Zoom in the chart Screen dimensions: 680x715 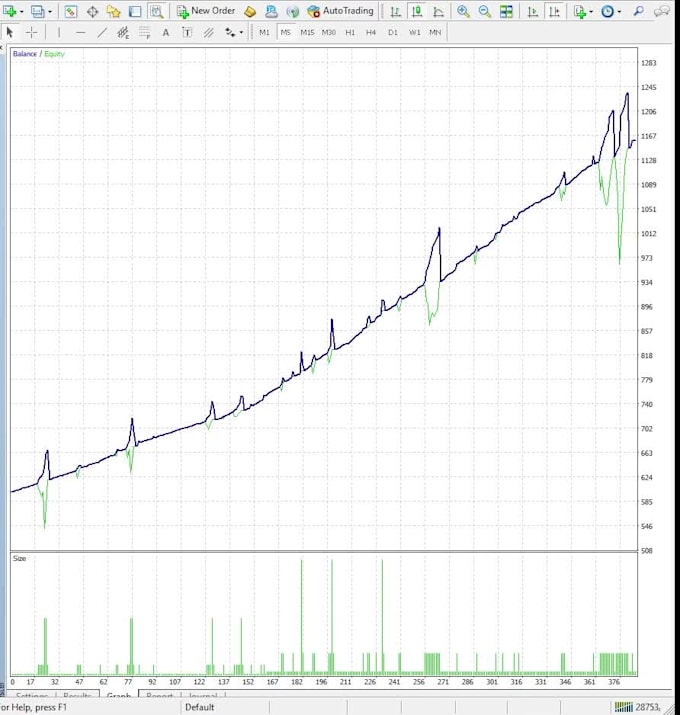(x=463, y=11)
